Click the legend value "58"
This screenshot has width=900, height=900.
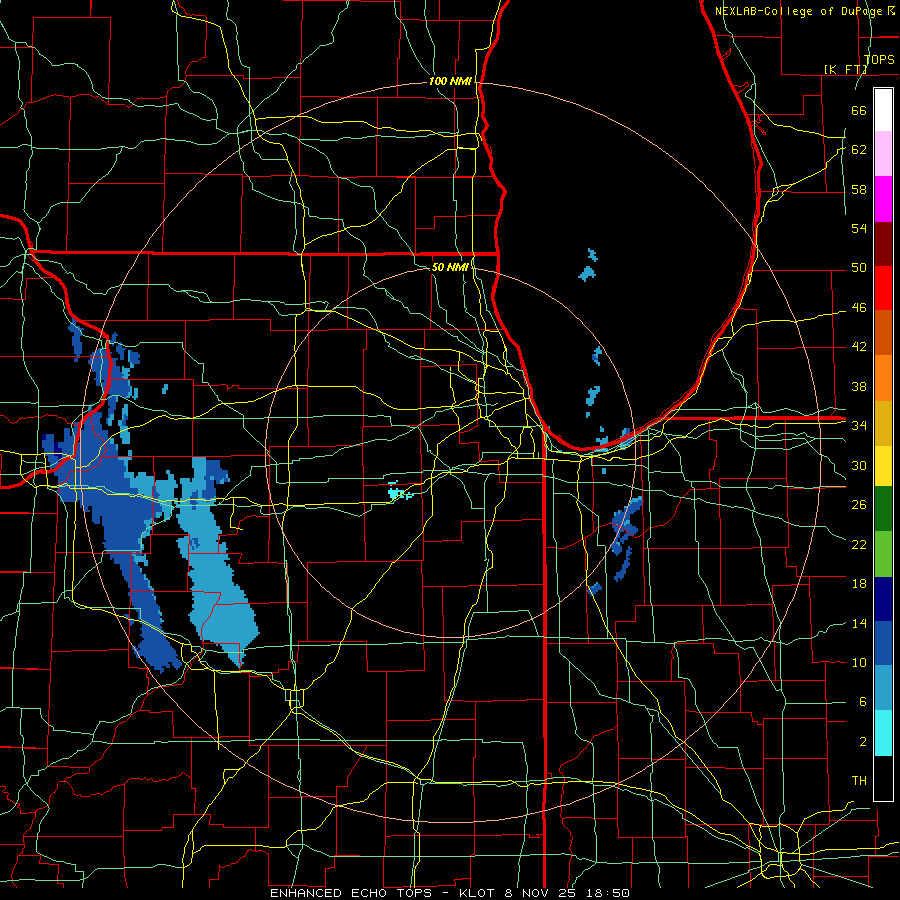point(859,189)
